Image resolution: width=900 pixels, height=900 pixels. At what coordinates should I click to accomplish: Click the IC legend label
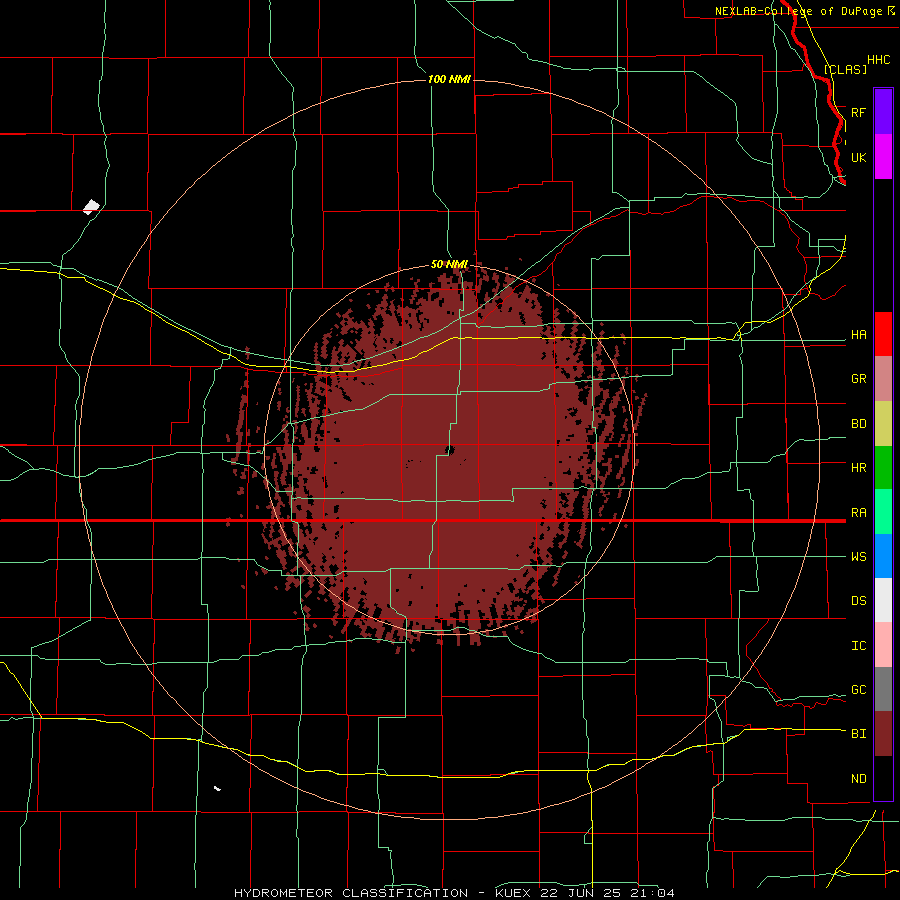858,646
